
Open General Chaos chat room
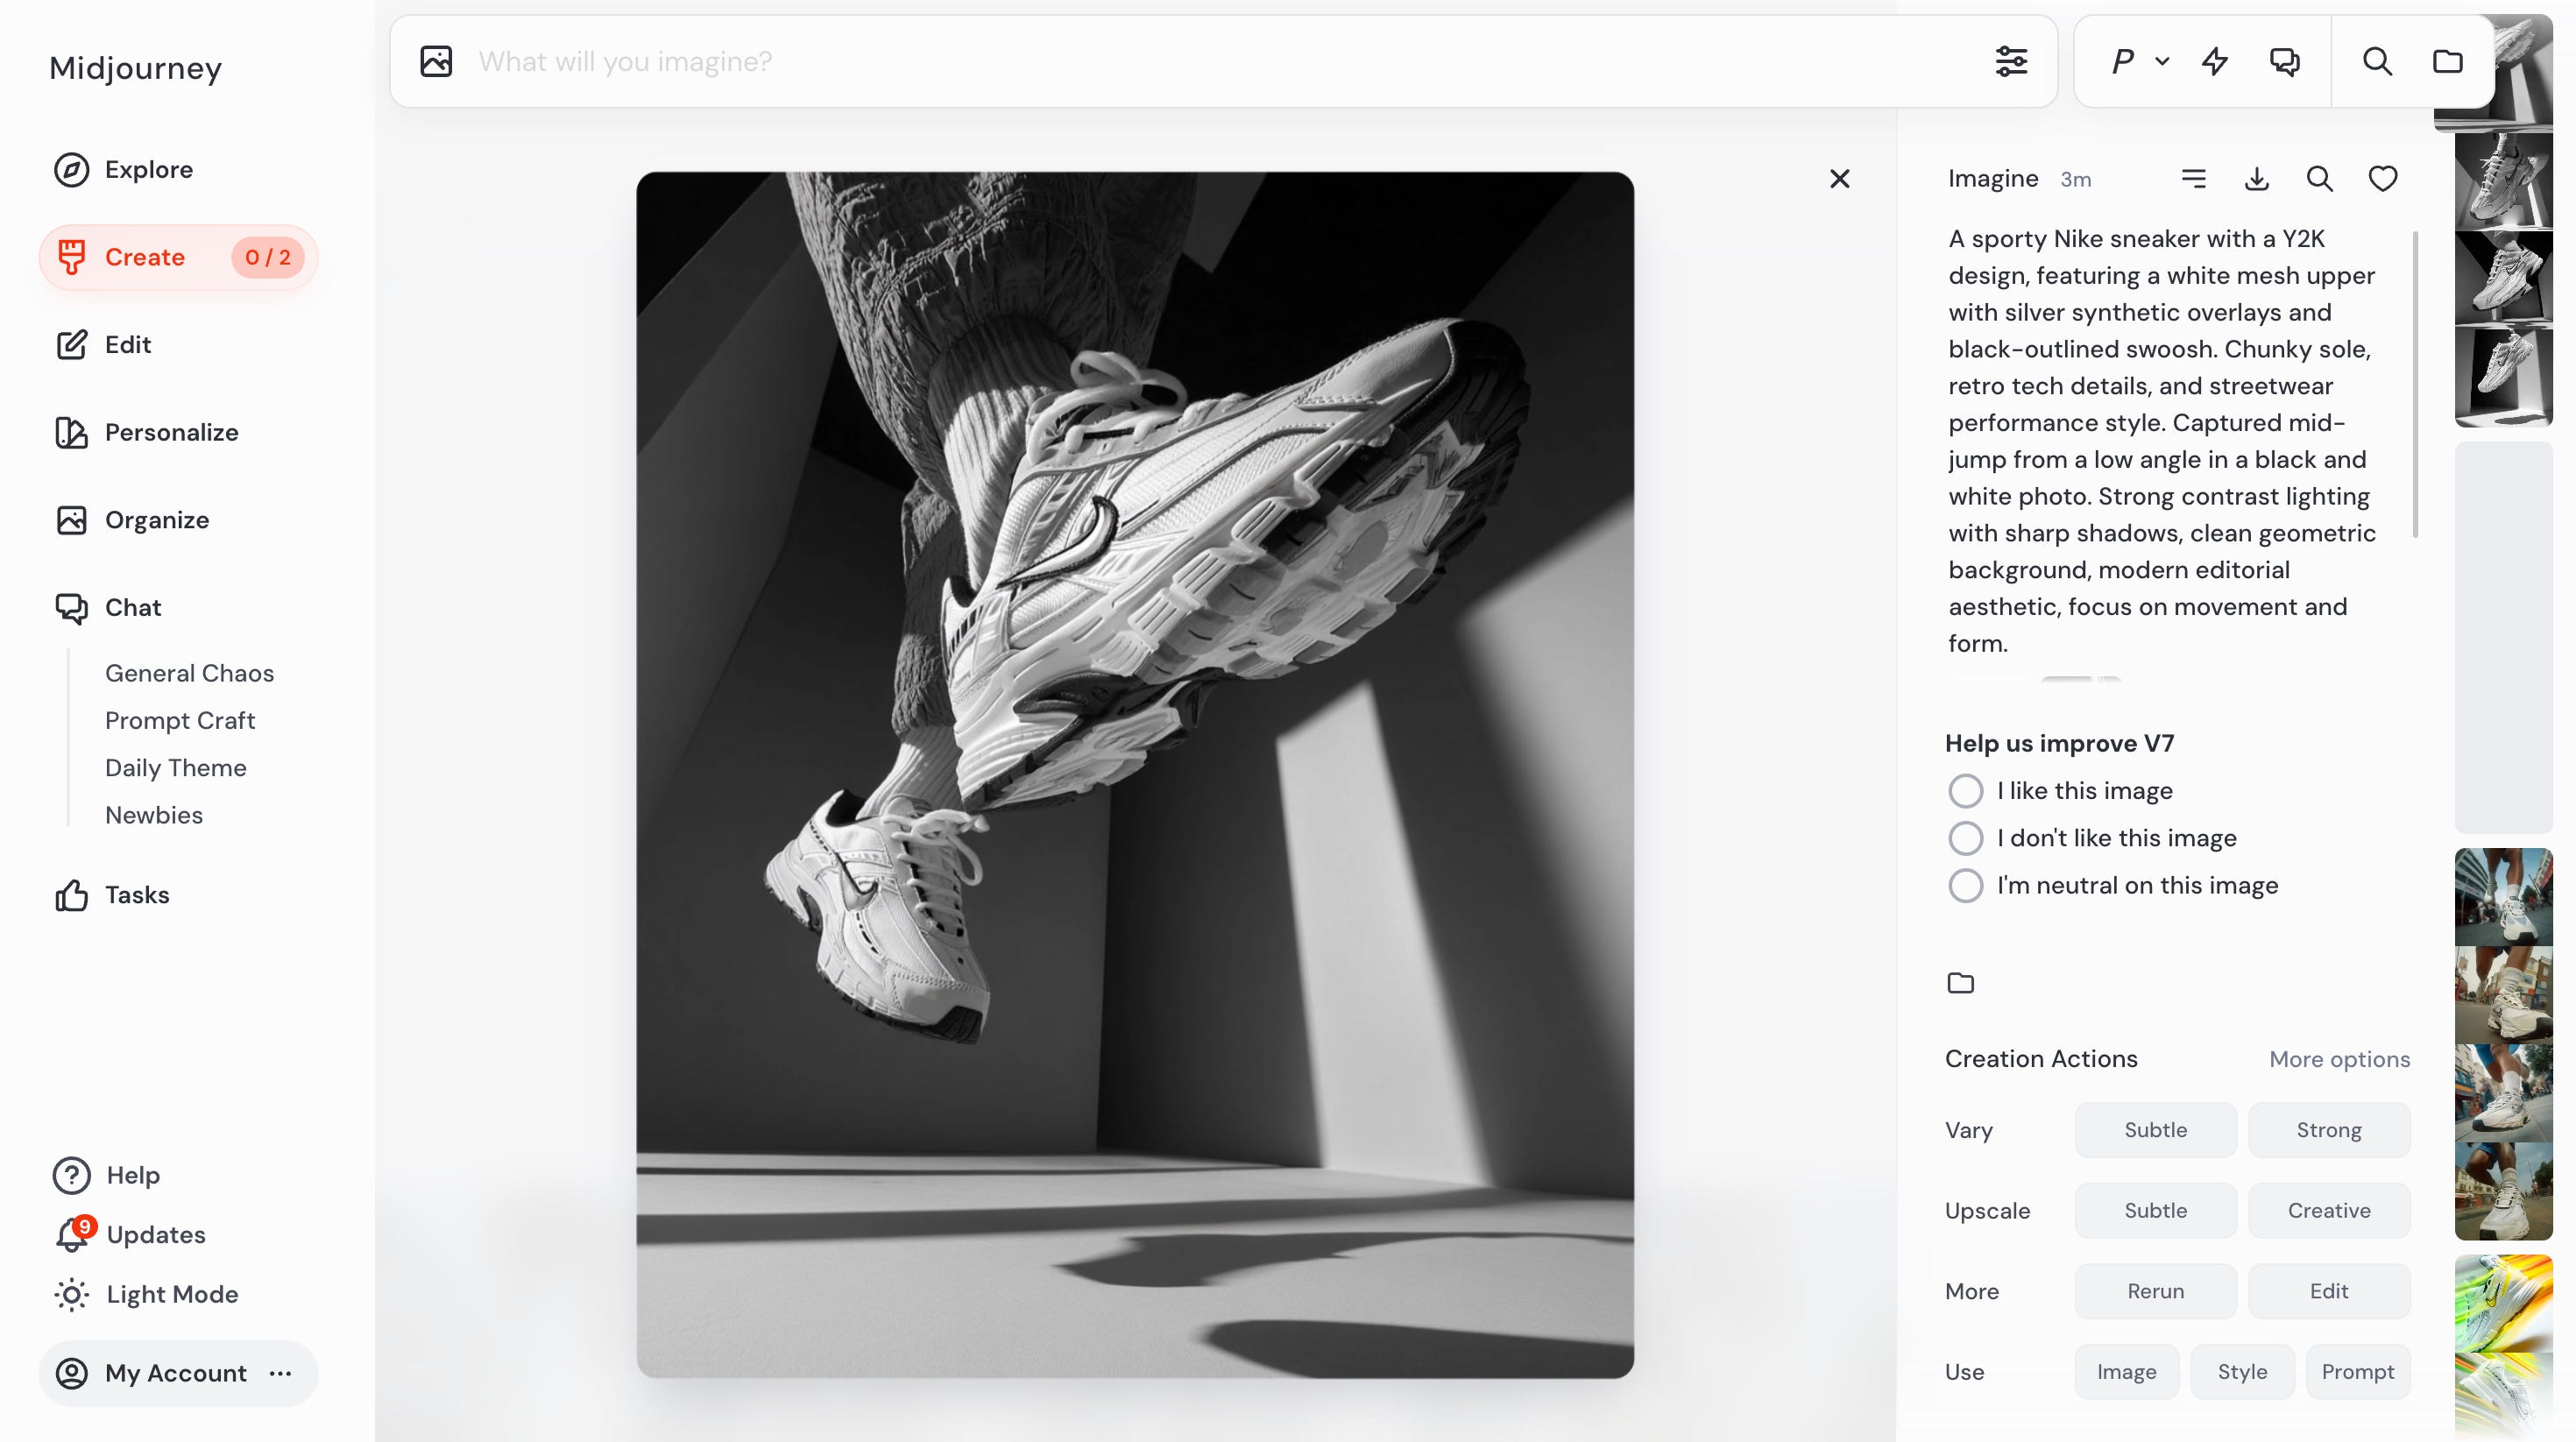point(189,673)
